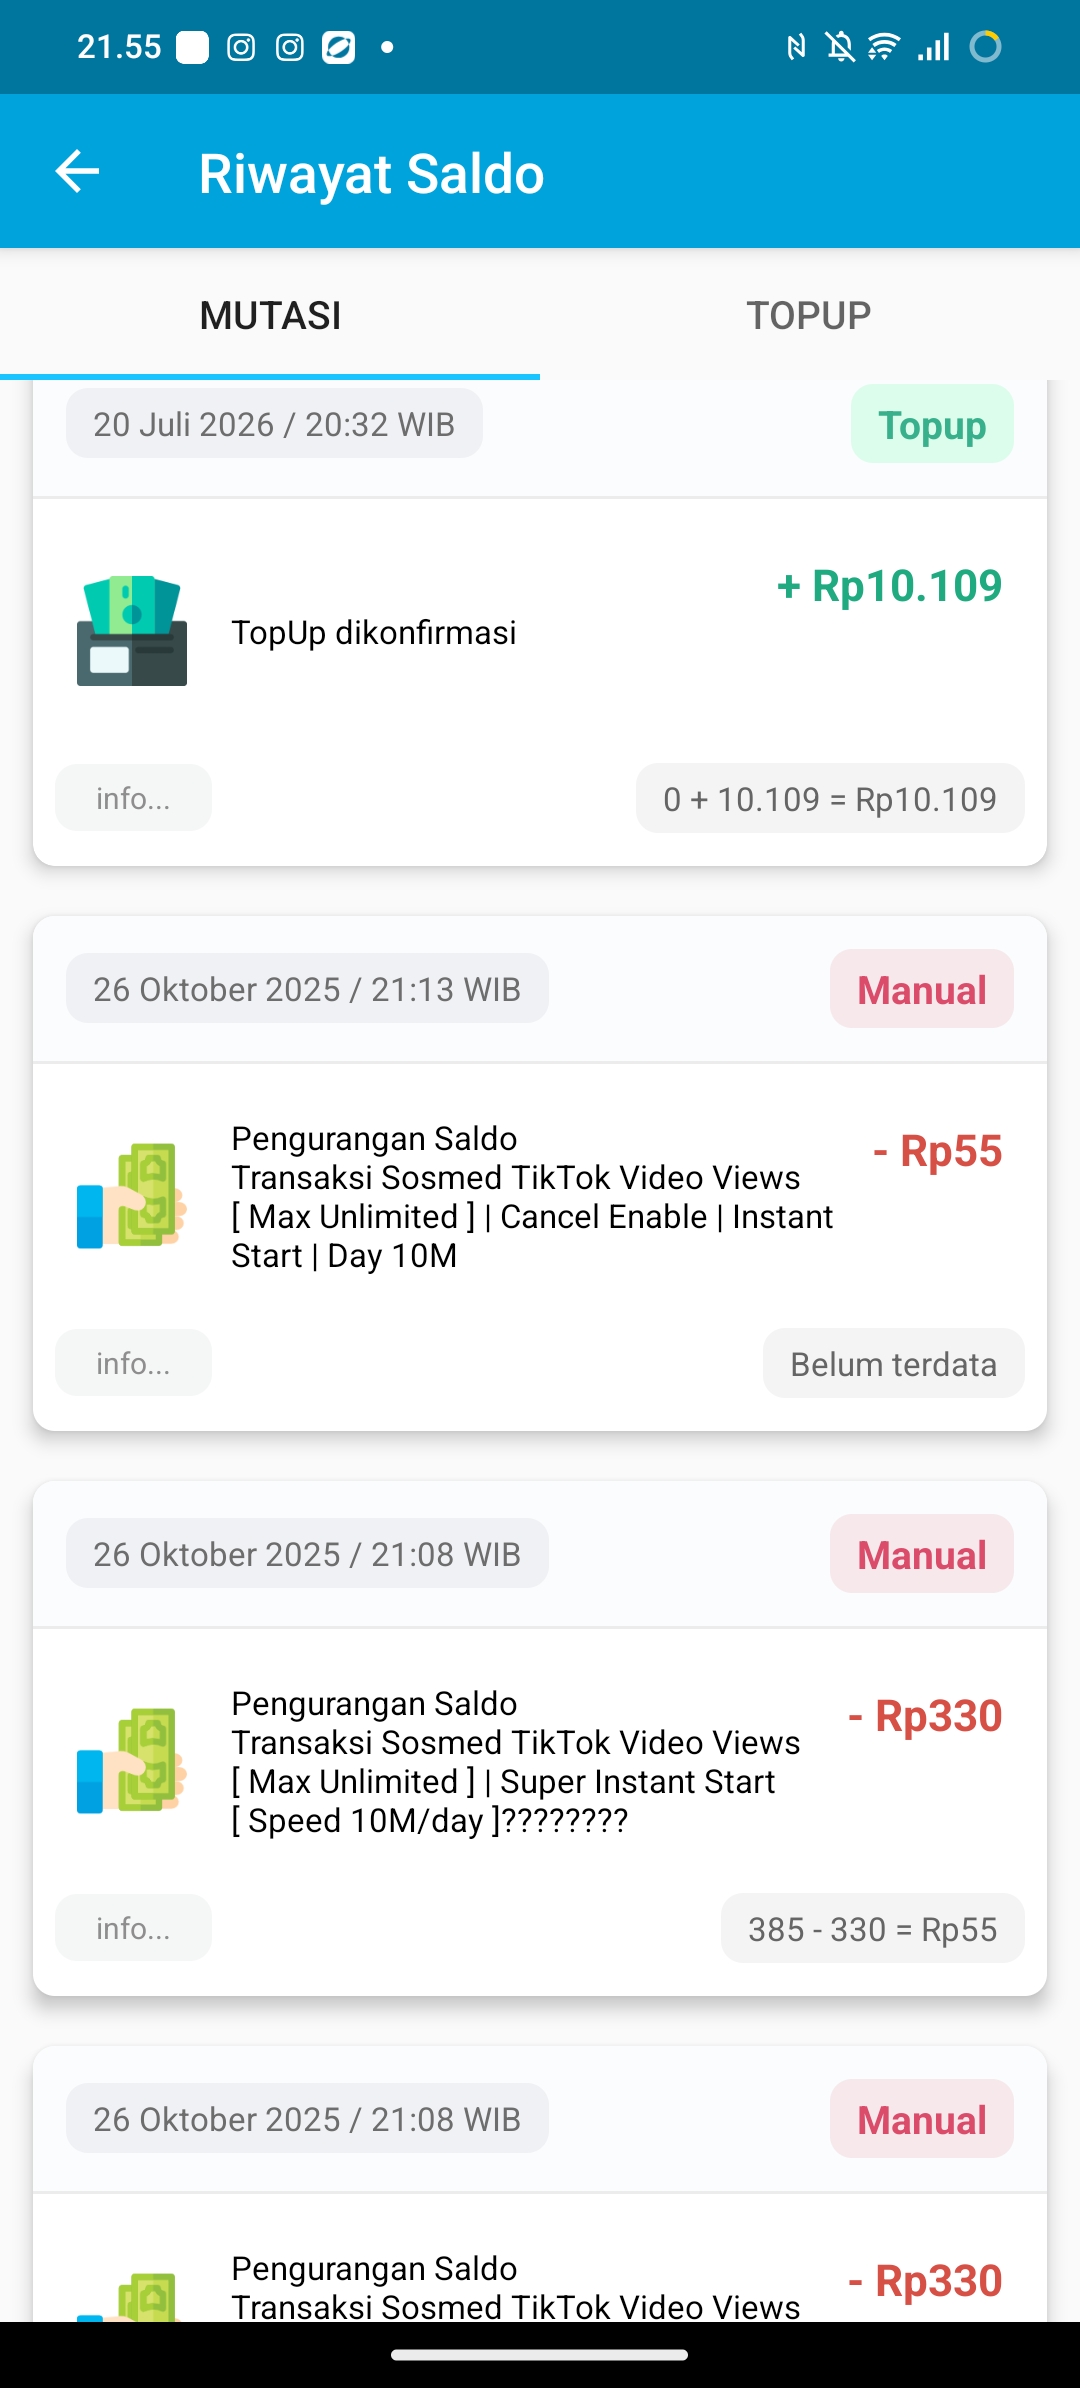Open info... on the 21:13 WIB Rp55 card
The height and width of the screenshot is (2388, 1080).
point(133,1363)
